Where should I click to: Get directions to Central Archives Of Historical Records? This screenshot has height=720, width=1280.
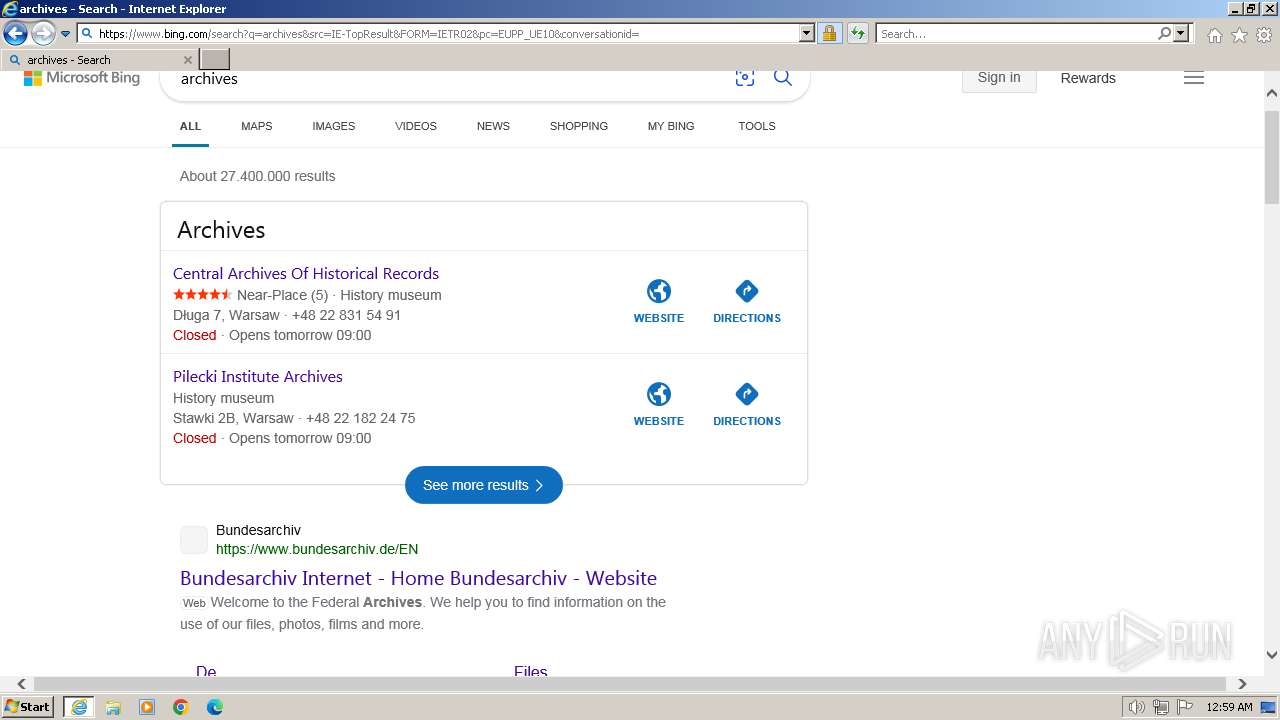point(747,301)
